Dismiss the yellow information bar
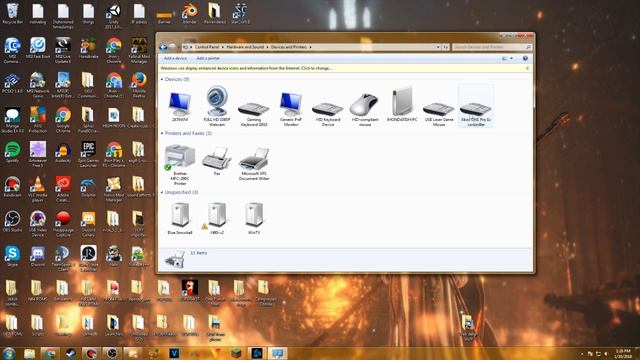This screenshot has height=360, width=640. coord(527,69)
